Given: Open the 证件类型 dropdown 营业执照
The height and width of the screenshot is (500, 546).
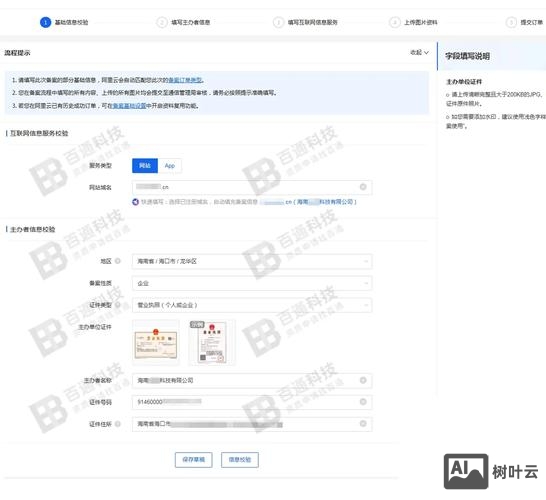Looking at the screenshot, I should pos(252,305).
